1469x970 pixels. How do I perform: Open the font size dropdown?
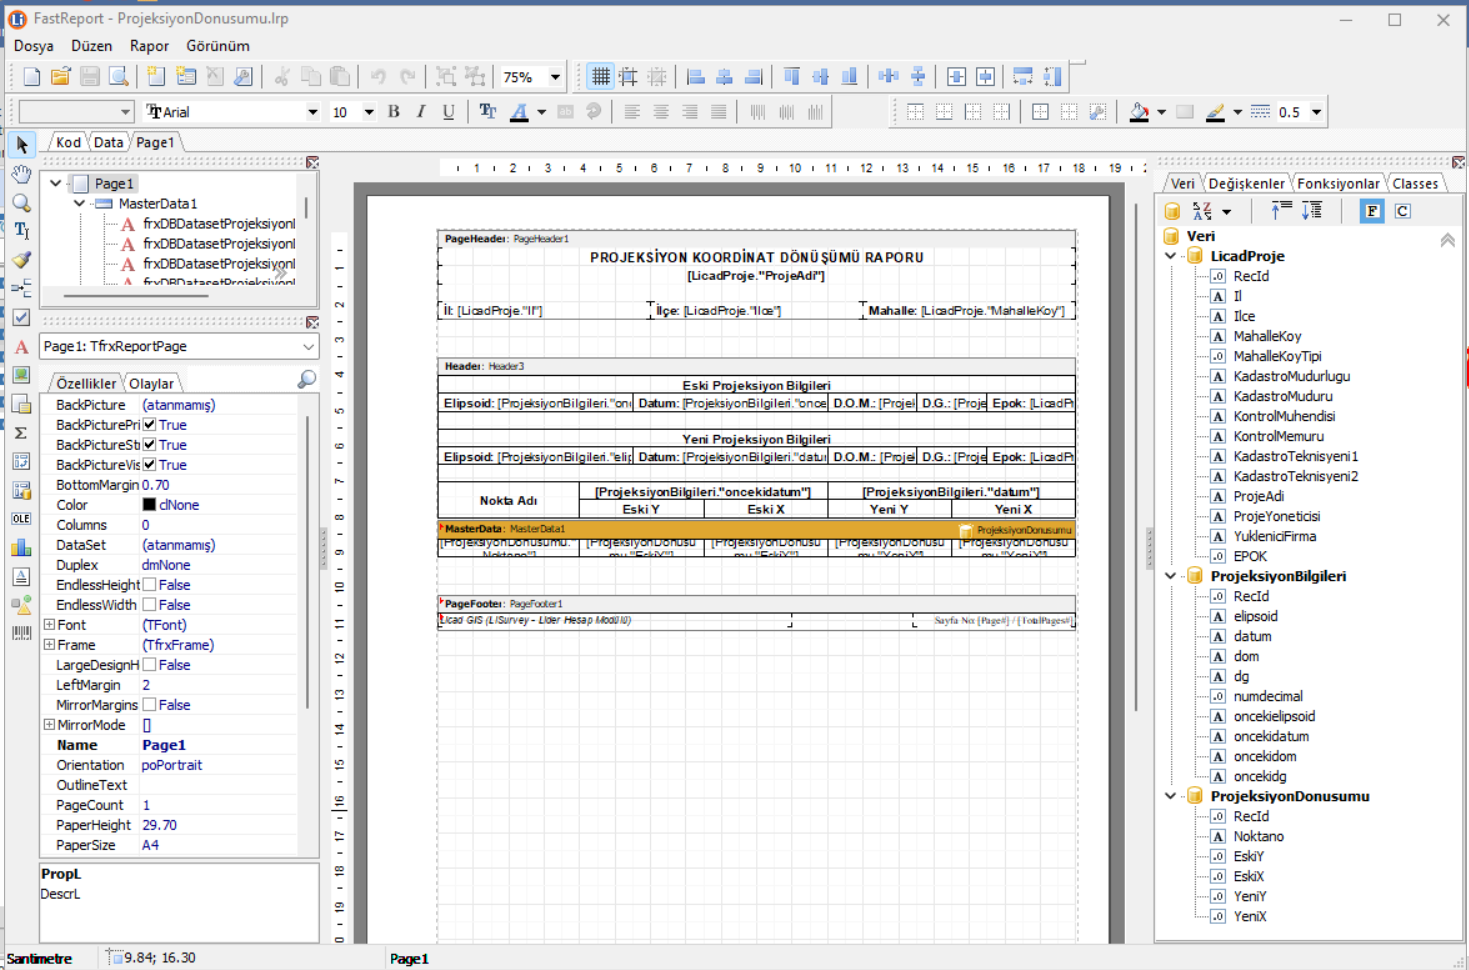369,112
